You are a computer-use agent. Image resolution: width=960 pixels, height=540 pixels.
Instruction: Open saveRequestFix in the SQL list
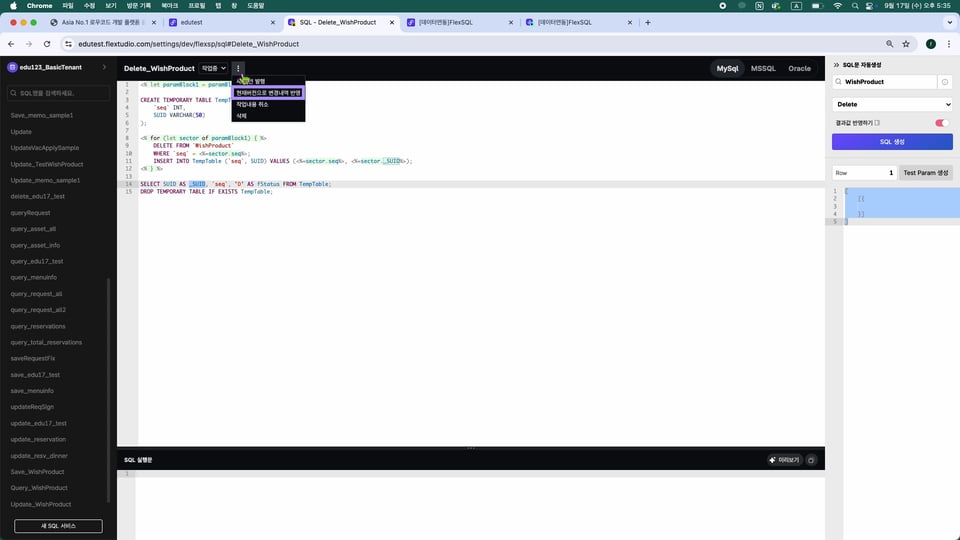pyautogui.click(x=33, y=358)
